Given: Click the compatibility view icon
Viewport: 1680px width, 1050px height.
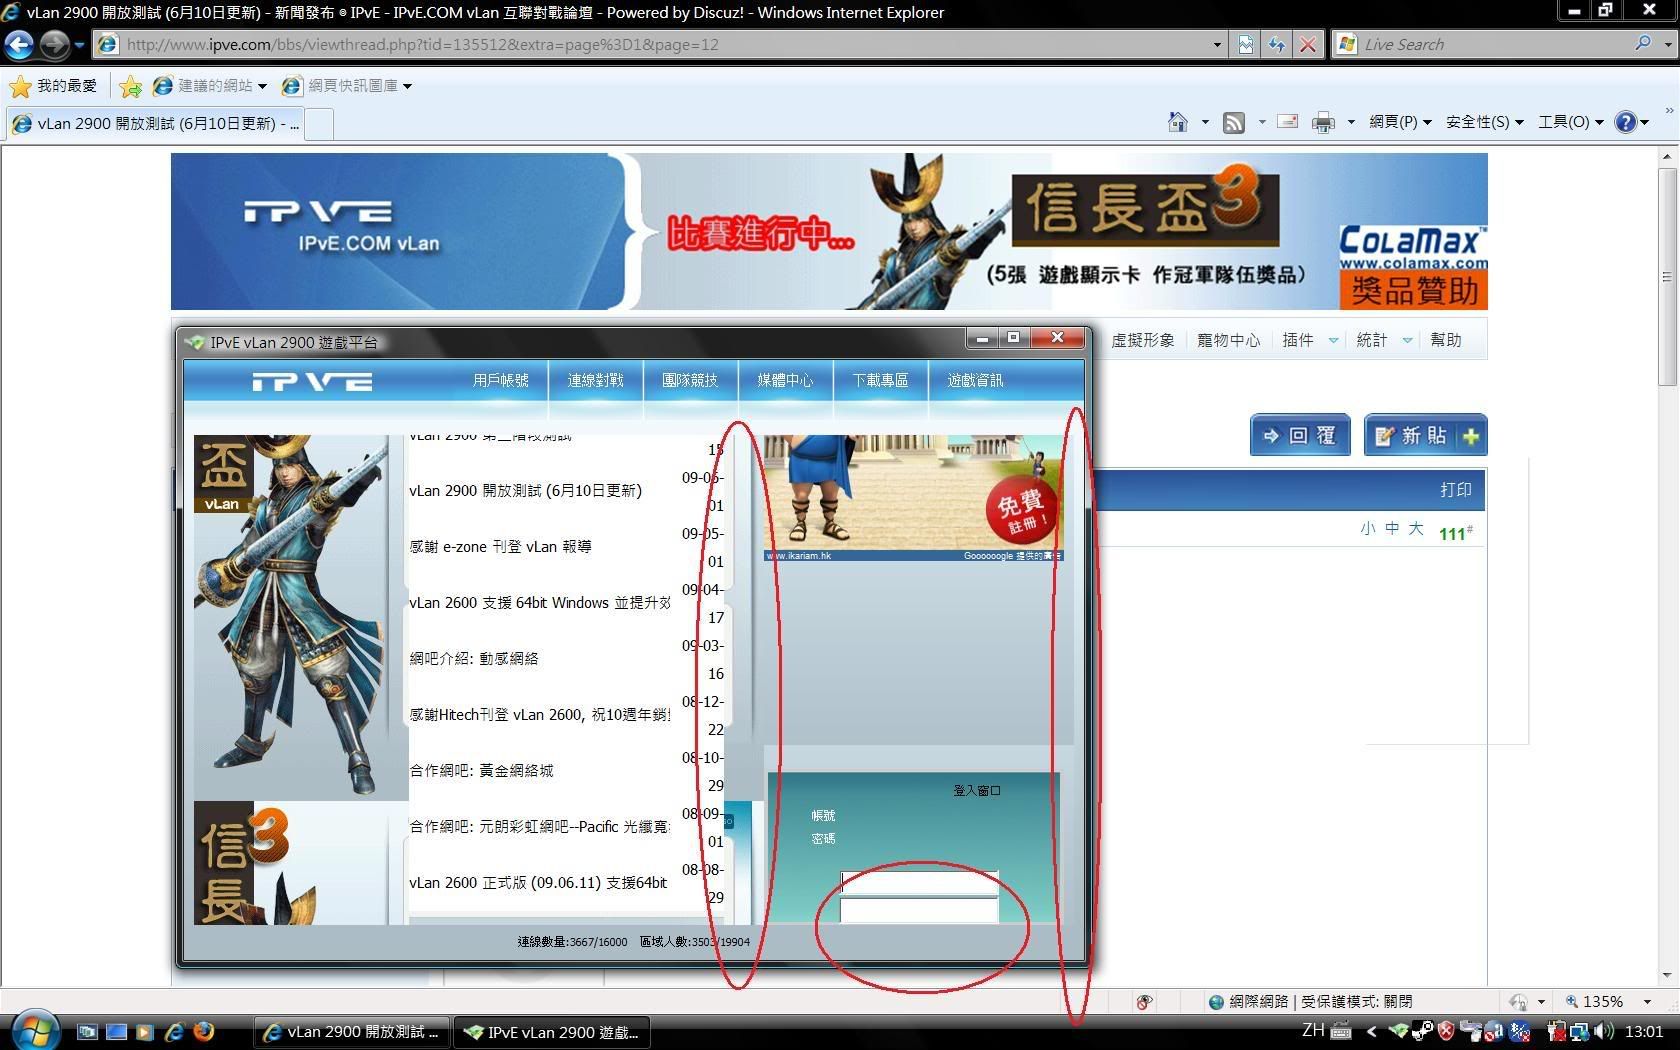Looking at the screenshot, I should coord(1246,44).
